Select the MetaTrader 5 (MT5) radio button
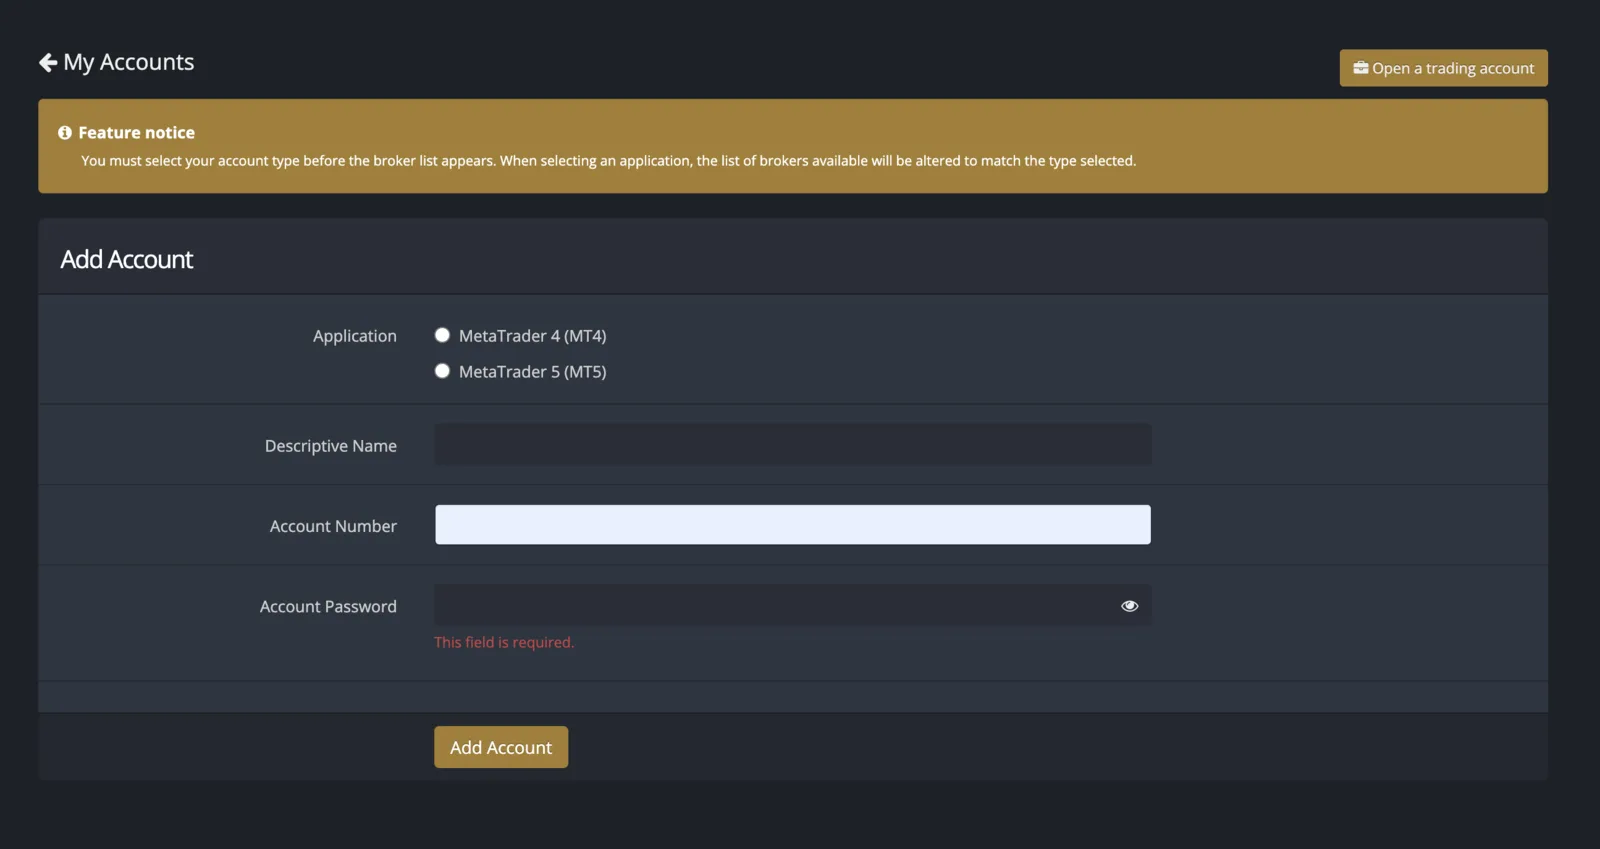Viewport: 1600px width, 849px height. point(442,371)
